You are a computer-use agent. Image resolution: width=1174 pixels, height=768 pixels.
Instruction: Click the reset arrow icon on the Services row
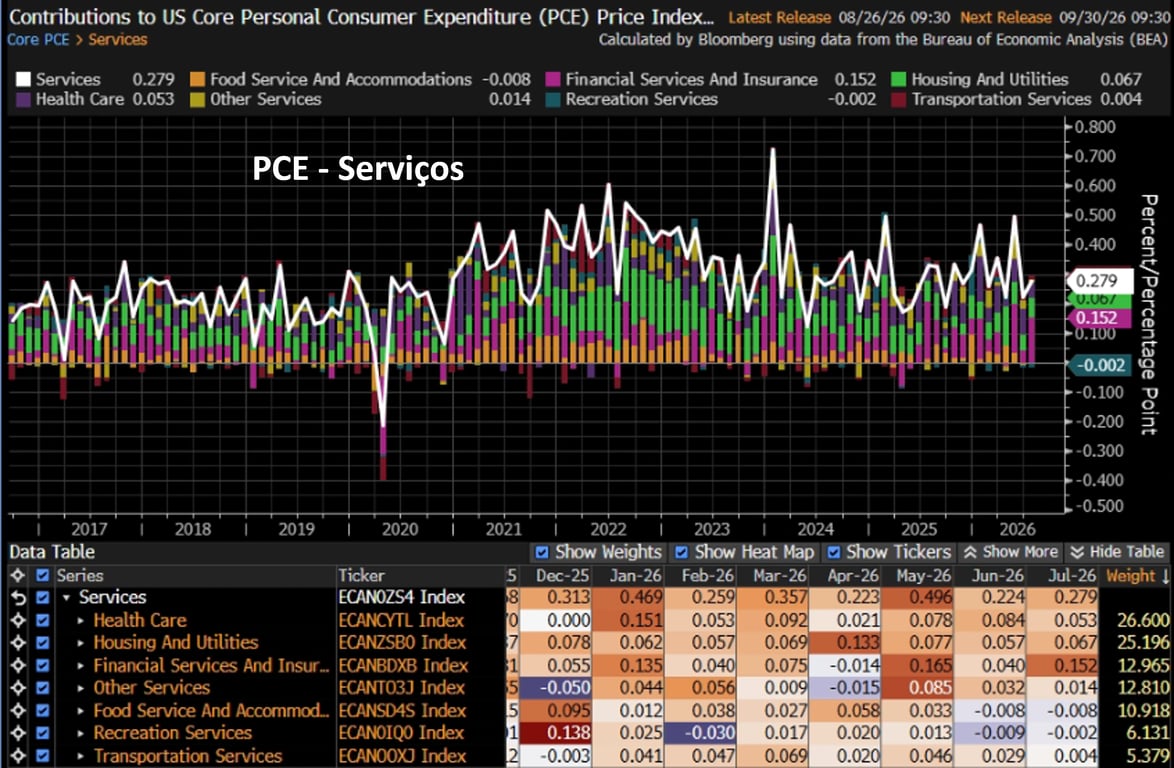[17, 597]
